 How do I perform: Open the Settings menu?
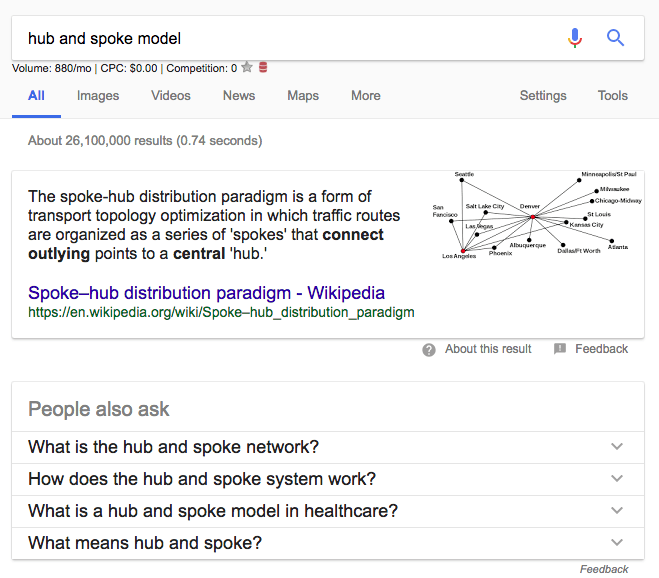543,96
